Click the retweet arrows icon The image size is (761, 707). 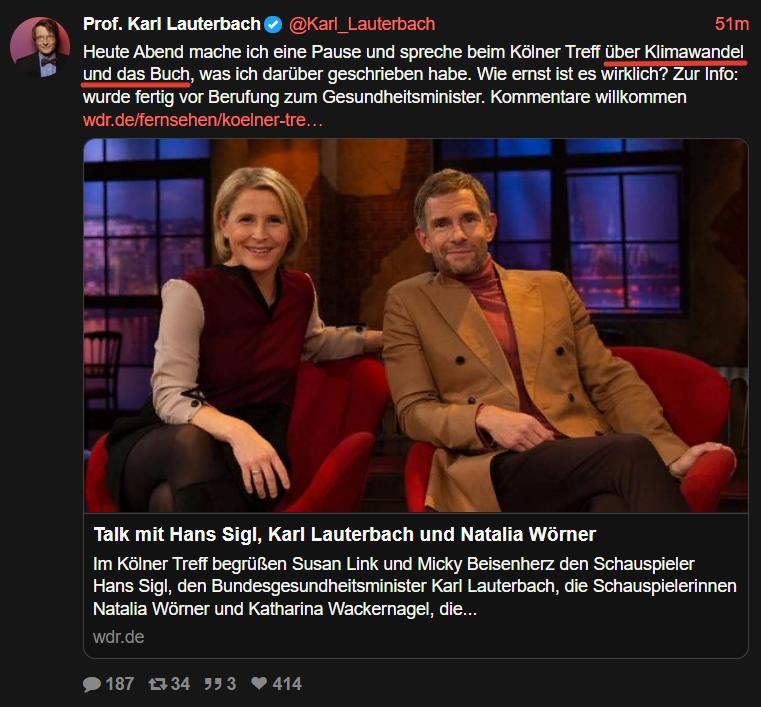158,684
